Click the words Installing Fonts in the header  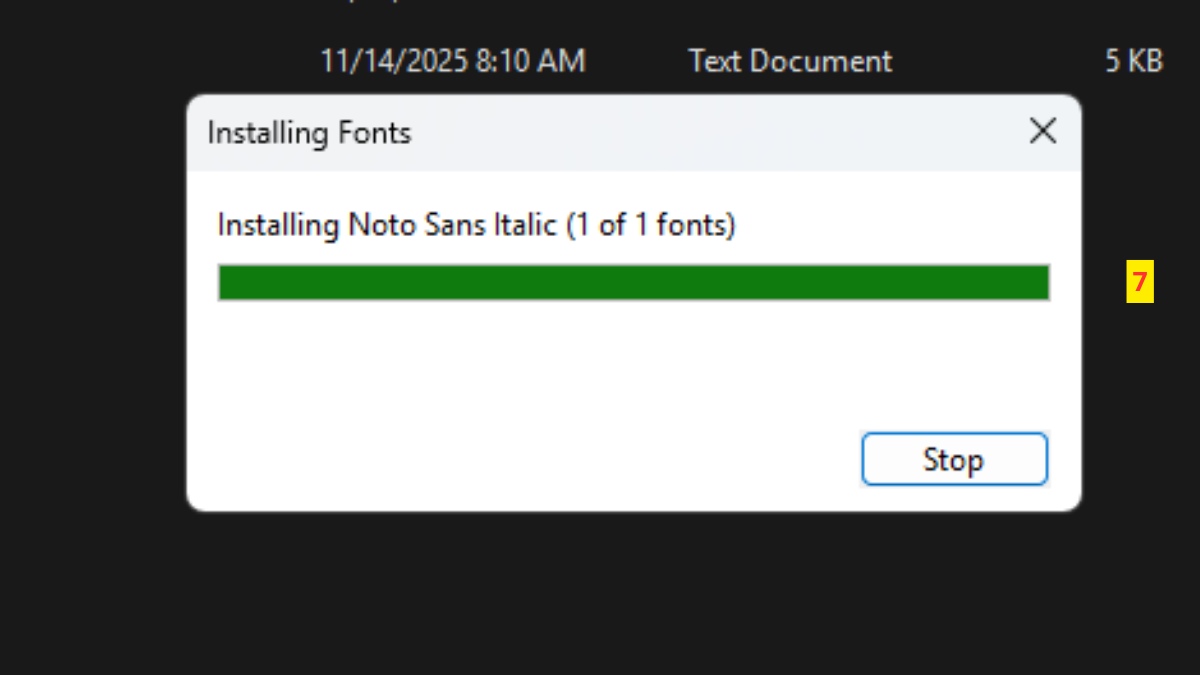[x=307, y=132]
